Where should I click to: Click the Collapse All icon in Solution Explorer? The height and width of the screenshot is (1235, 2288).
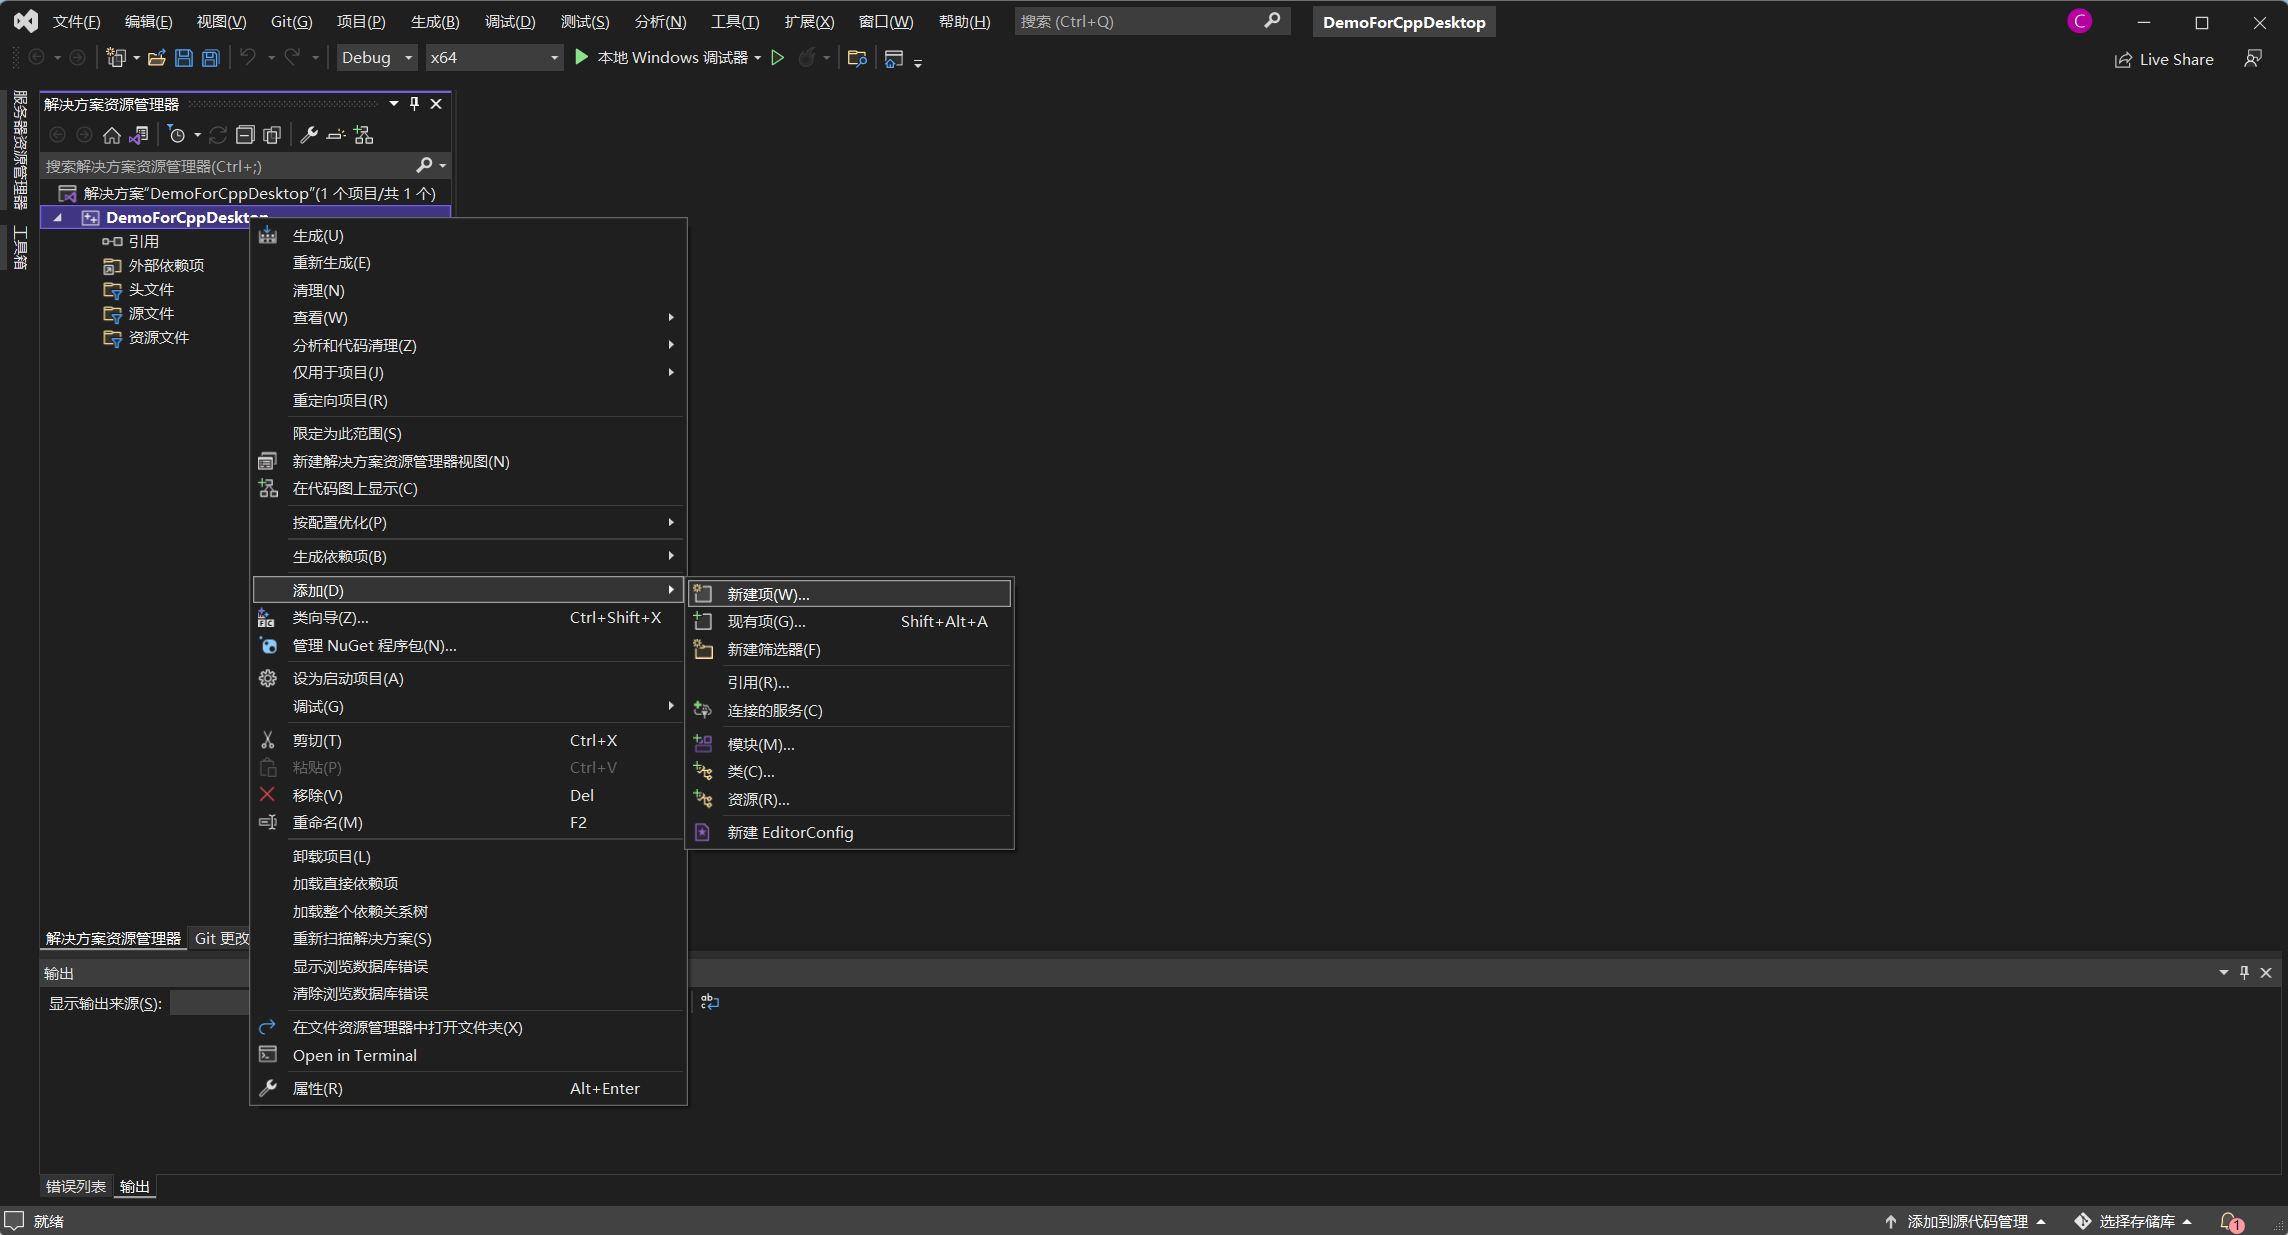click(x=245, y=135)
